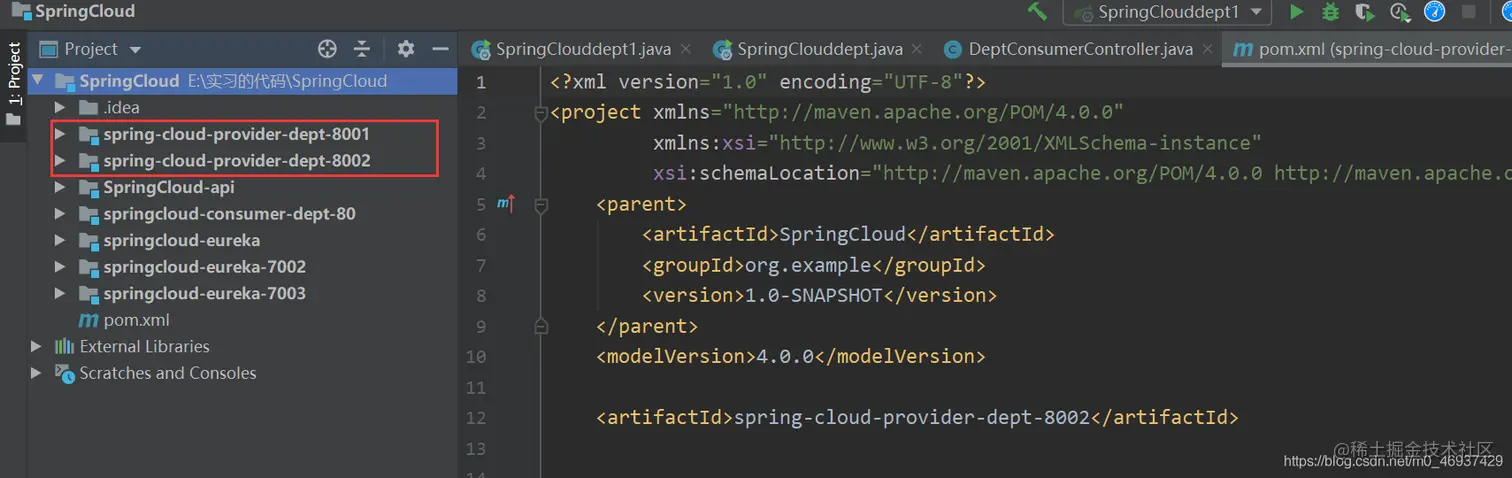Fold the project tag at line 2
Image resolution: width=1512 pixels, height=478 pixels.
[x=541, y=113]
